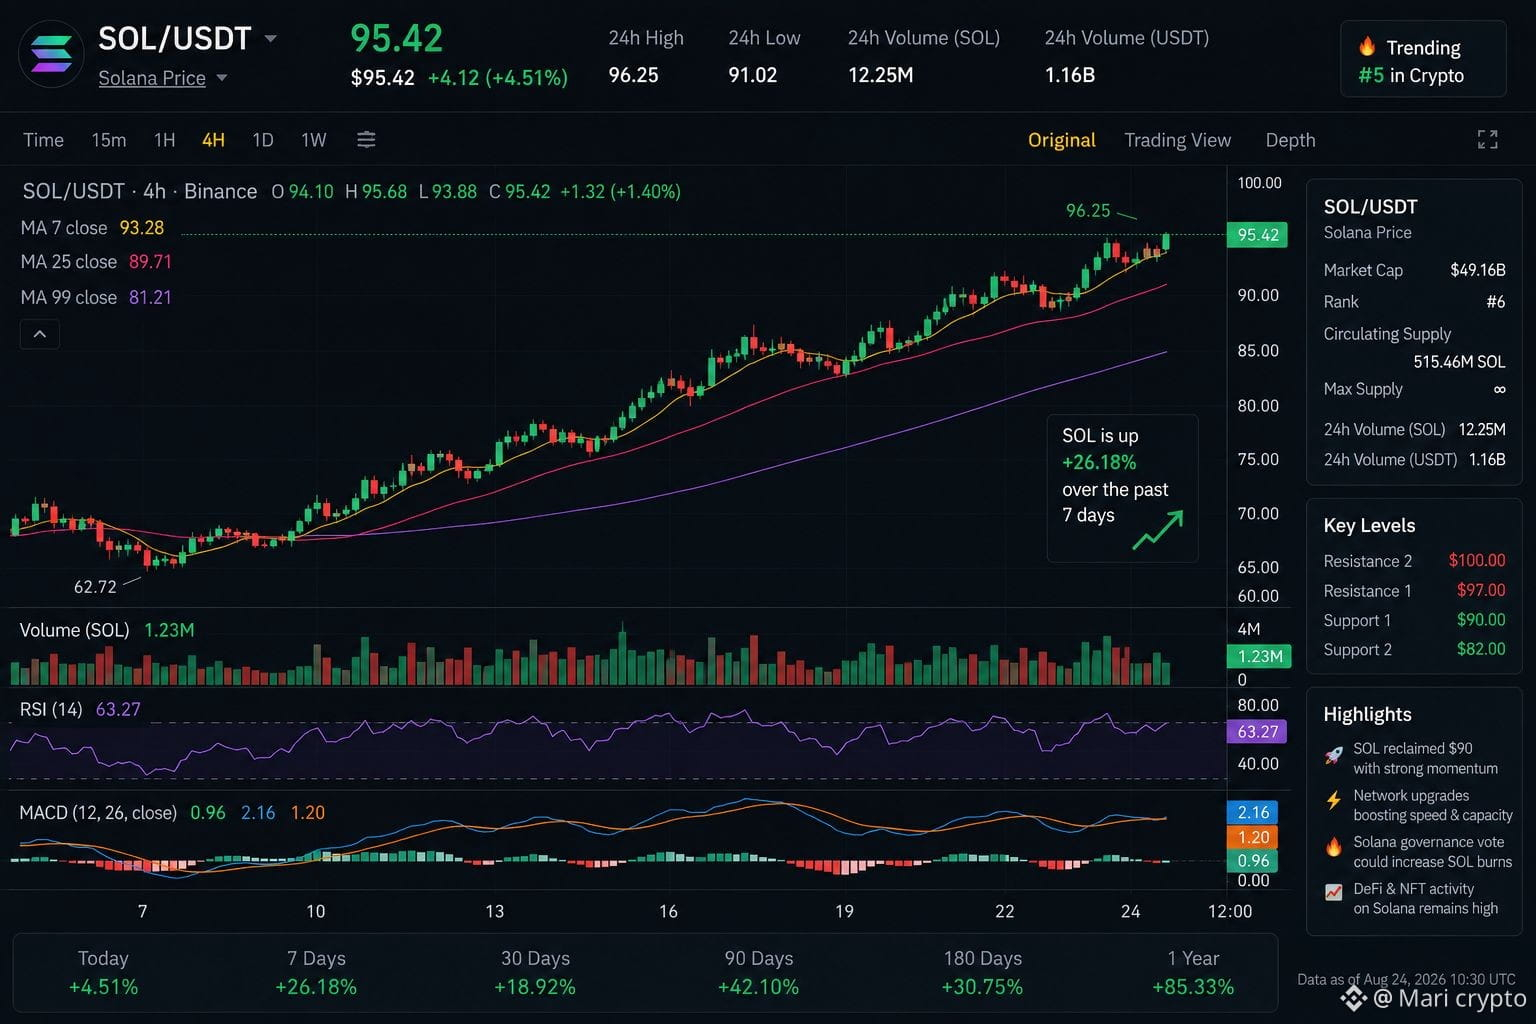Viewport: 1536px width, 1024px height.
Task: Click the MACD 0.96 green axis tag
Action: click(x=1253, y=860)
